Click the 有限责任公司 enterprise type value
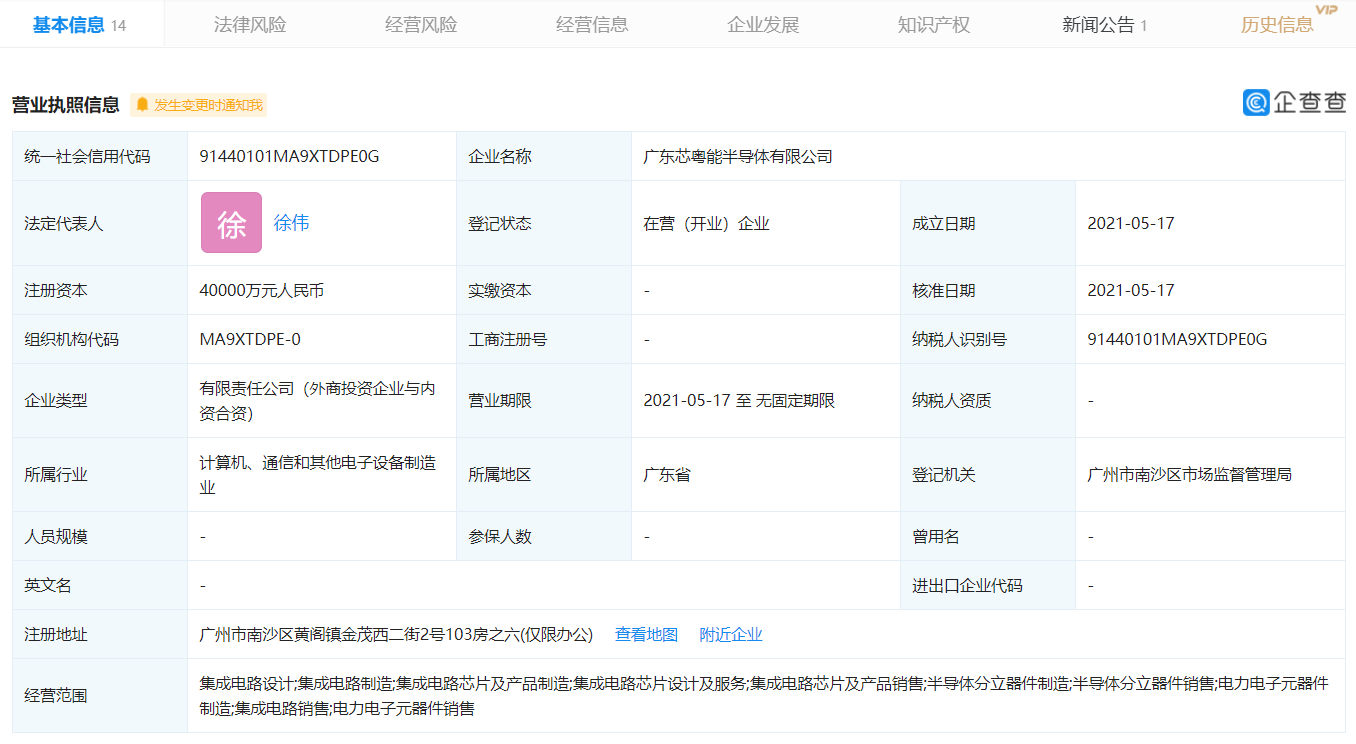Image resolution: width=1356 pixels, height=744 pixels. 318,401
